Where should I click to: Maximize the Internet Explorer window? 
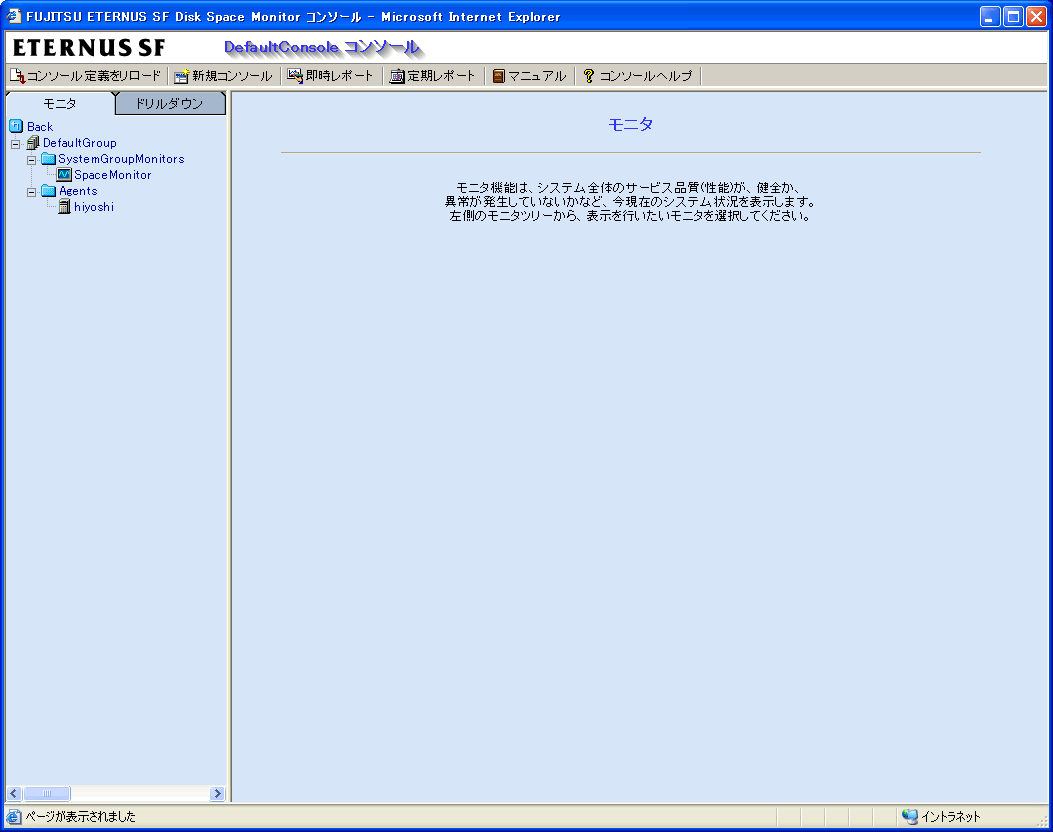click(1013, 16)
